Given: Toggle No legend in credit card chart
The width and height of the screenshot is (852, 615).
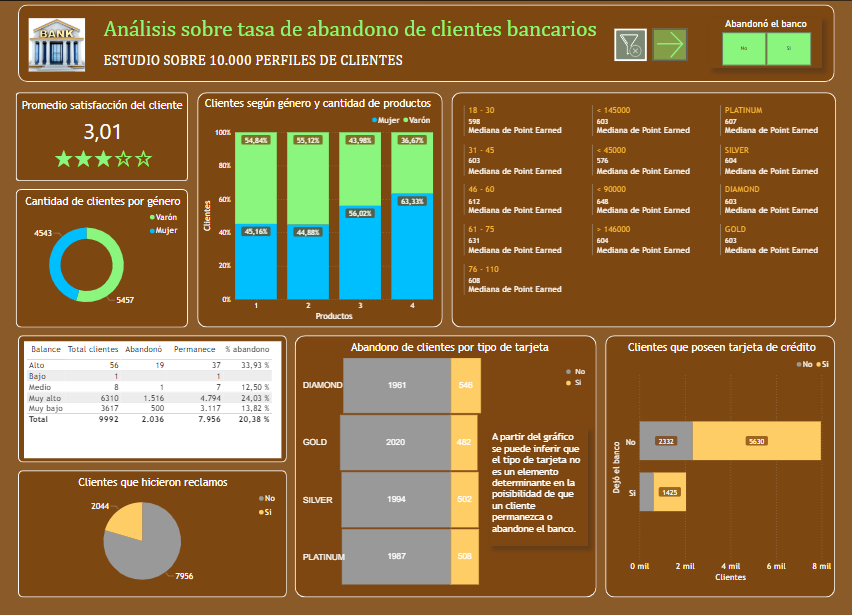Looking at the screenshot, I should point(797,365).
